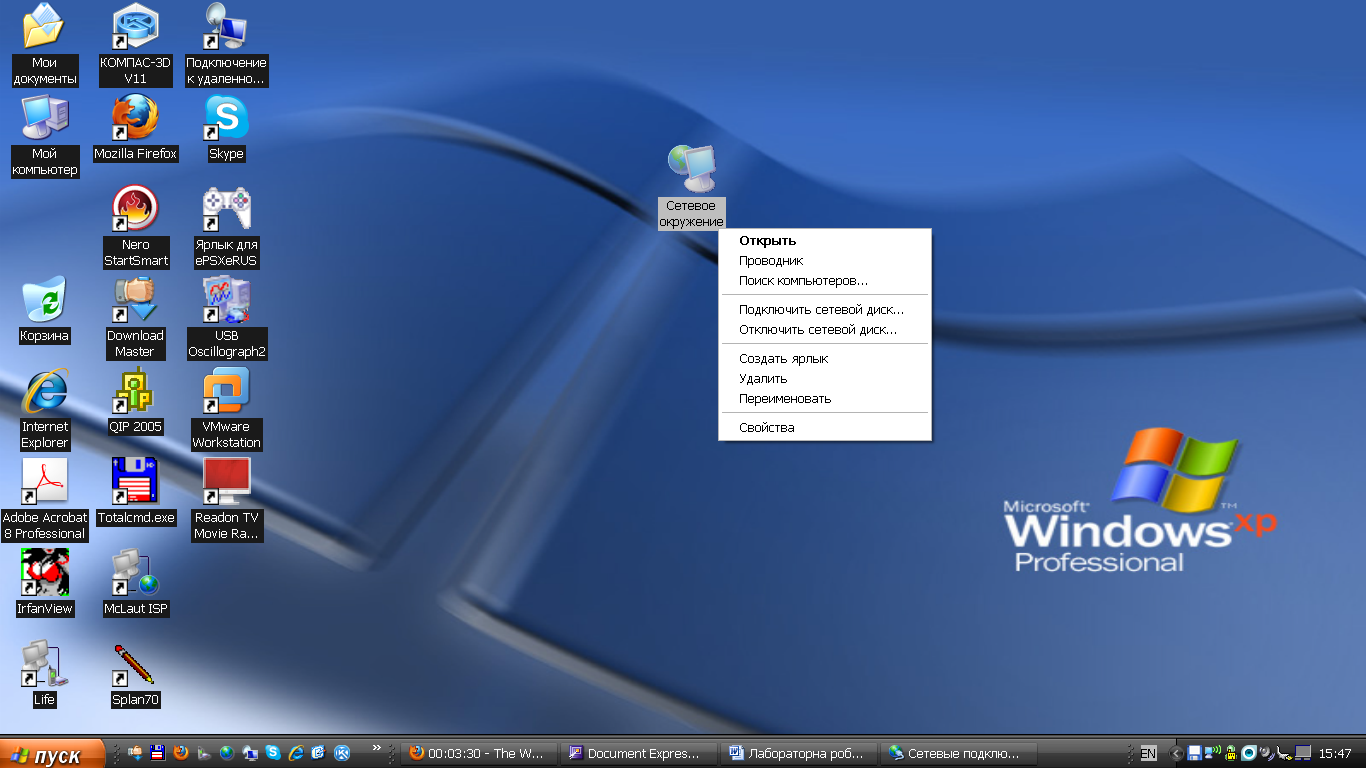Image resolution: width=1366 pixels, height=768 pixels.
Task: Switch to Лабораторна робота Word taskbar button
Action: click(x=798, y=753)
